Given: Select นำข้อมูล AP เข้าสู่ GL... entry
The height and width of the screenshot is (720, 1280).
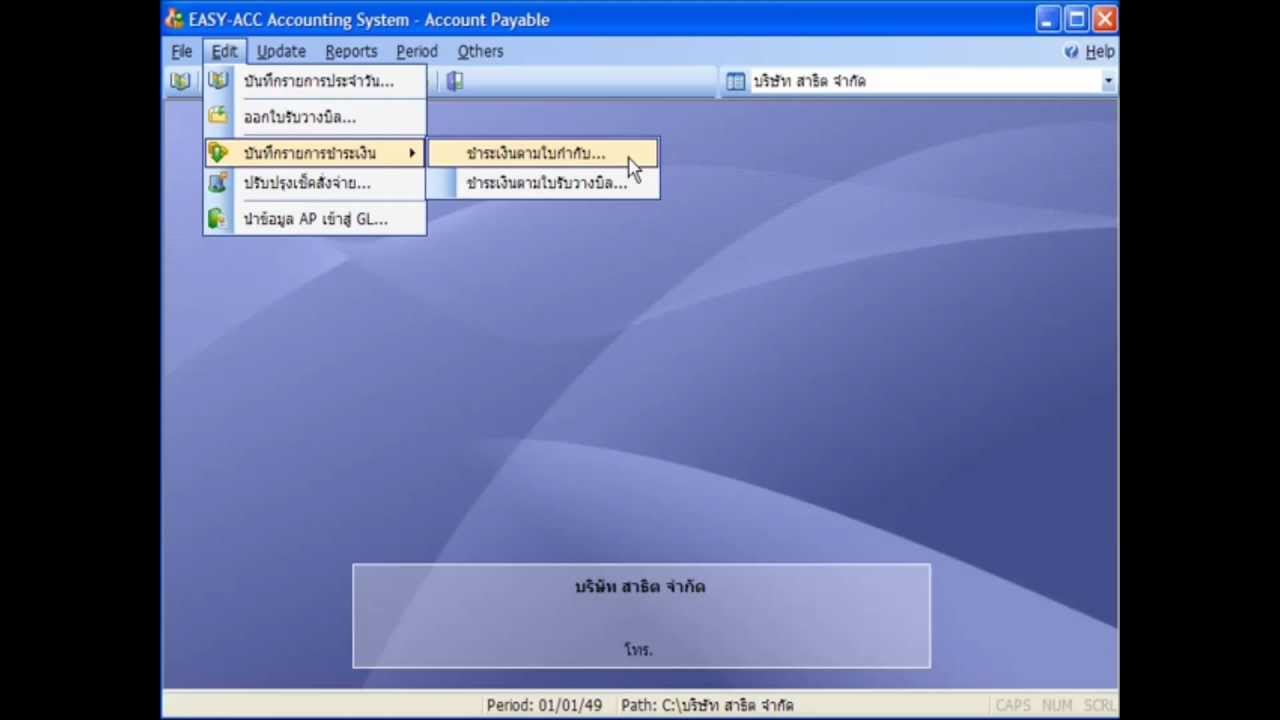Looking at the screenshot, I should point(315,219).
